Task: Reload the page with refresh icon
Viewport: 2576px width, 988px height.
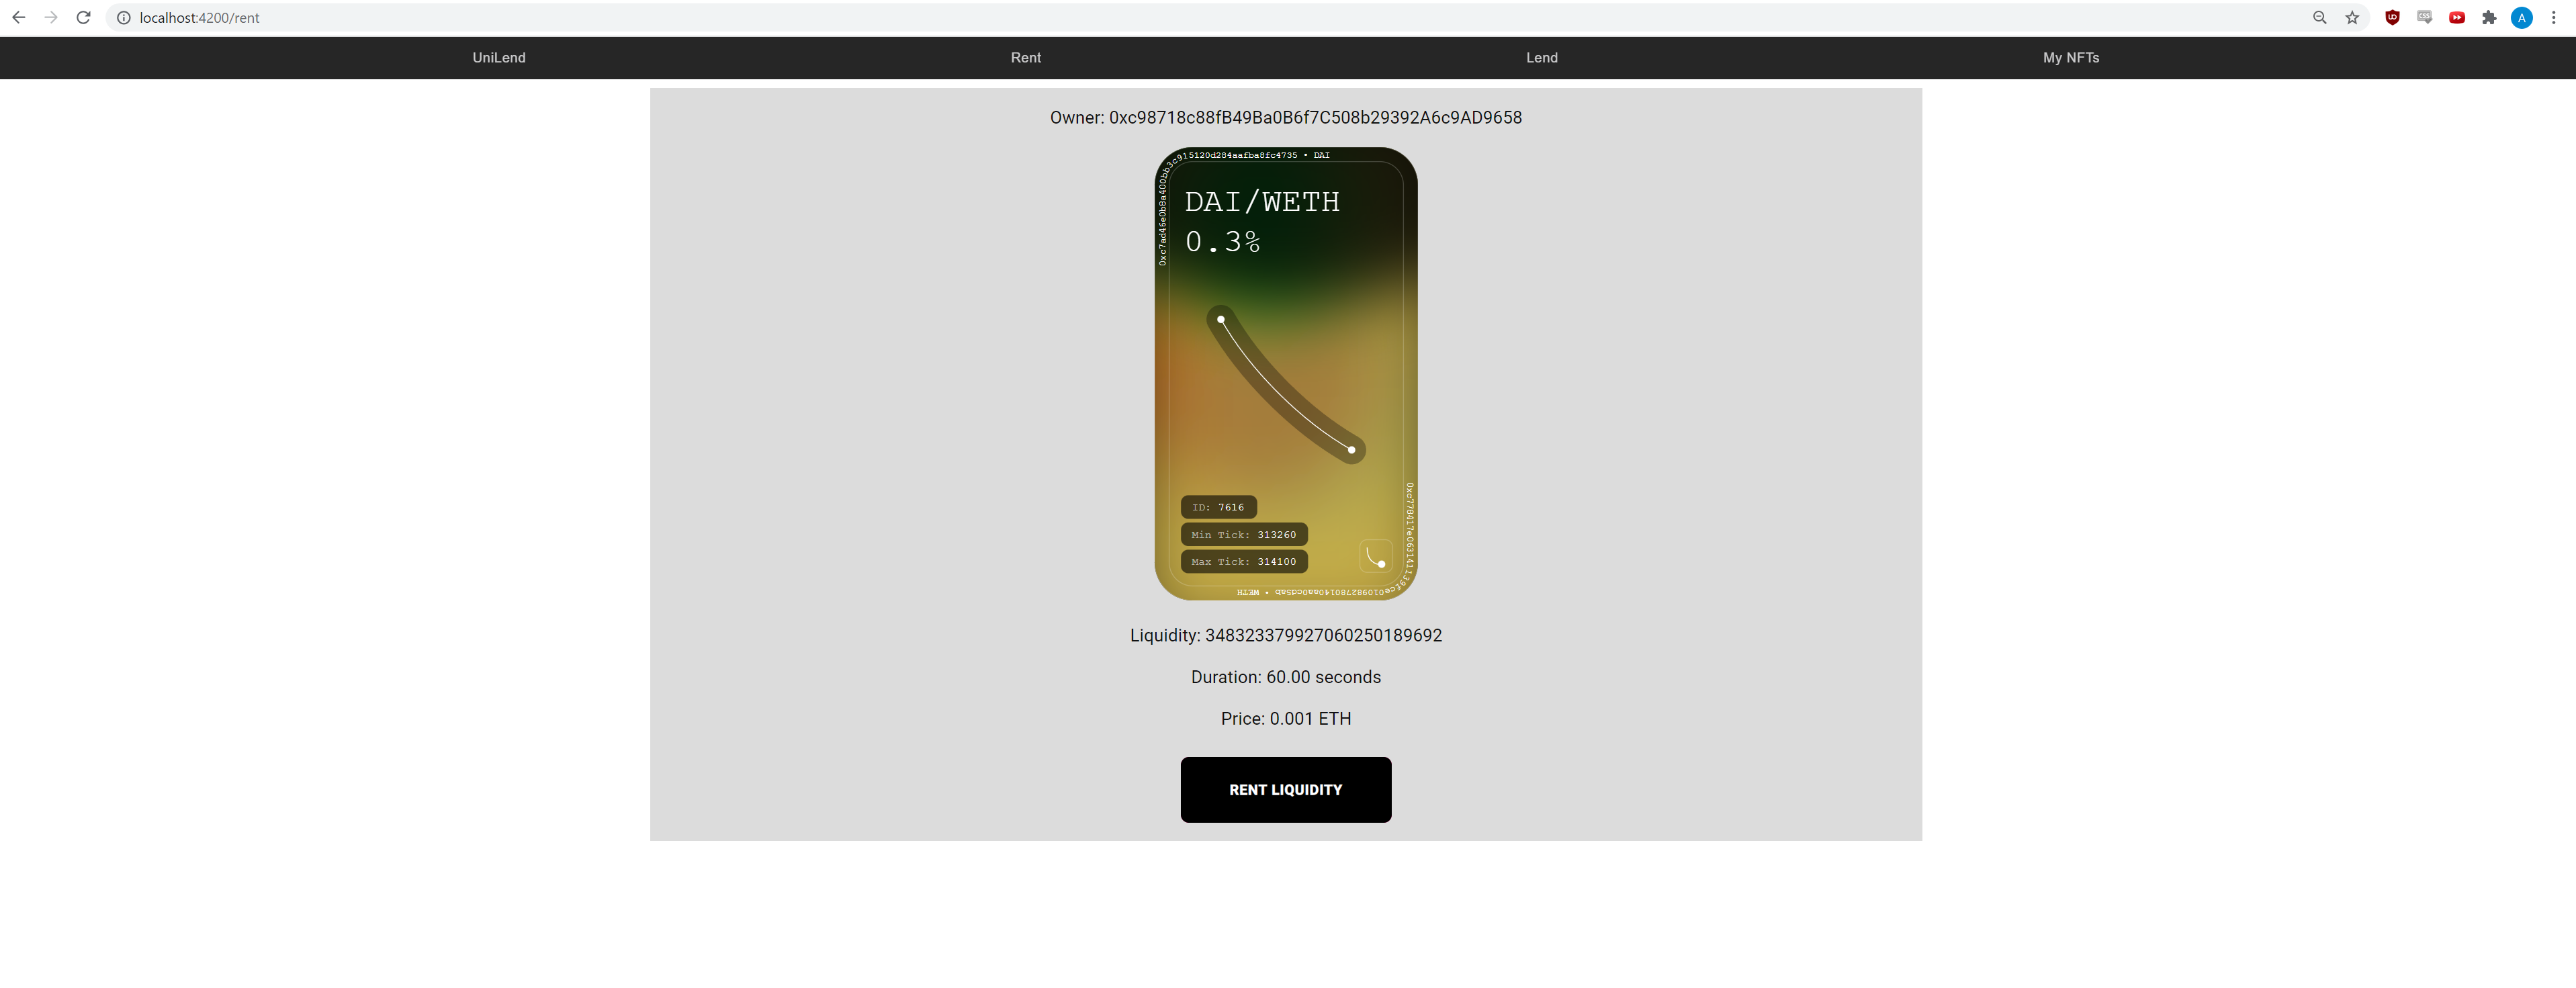Action: (x=84, y=18)
